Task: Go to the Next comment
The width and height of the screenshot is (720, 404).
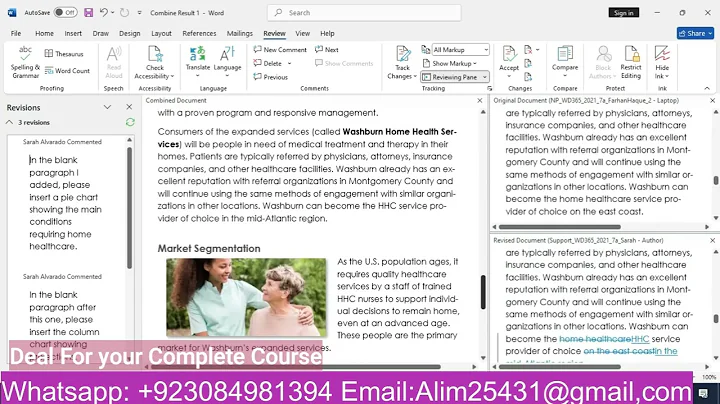Action: [326, 50]
